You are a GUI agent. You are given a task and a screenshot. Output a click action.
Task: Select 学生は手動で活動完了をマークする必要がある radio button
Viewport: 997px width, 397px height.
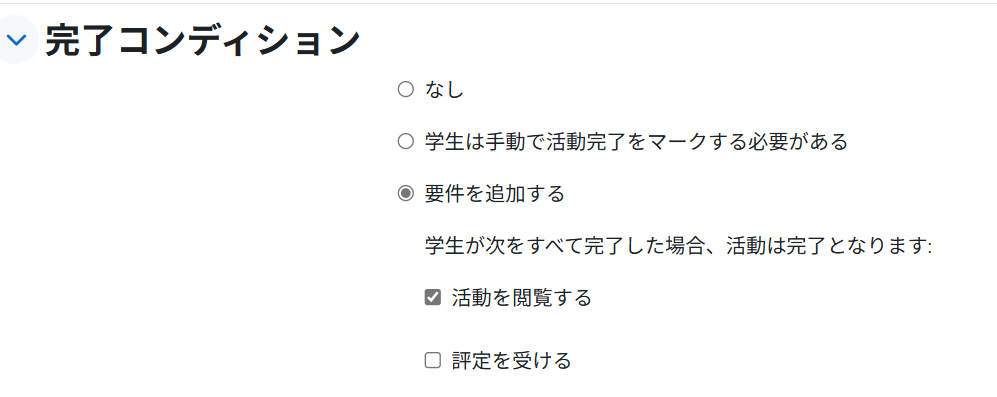(x=405, y=141)
